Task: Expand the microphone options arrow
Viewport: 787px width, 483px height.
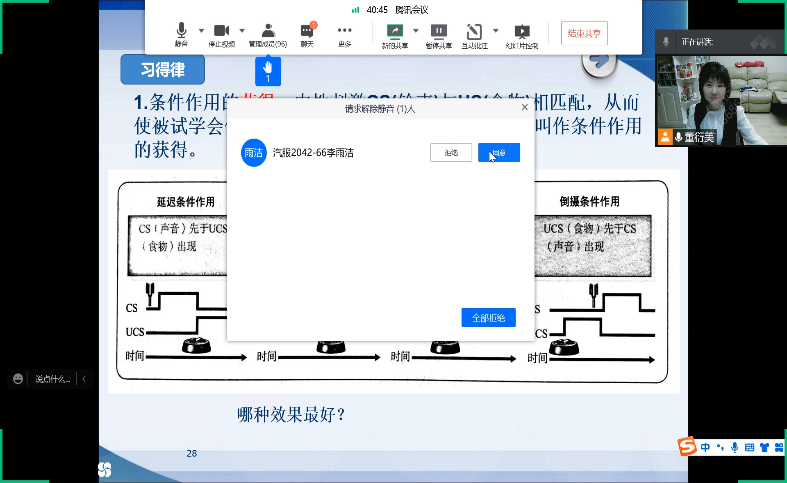Action: click(x=201, y=31)
